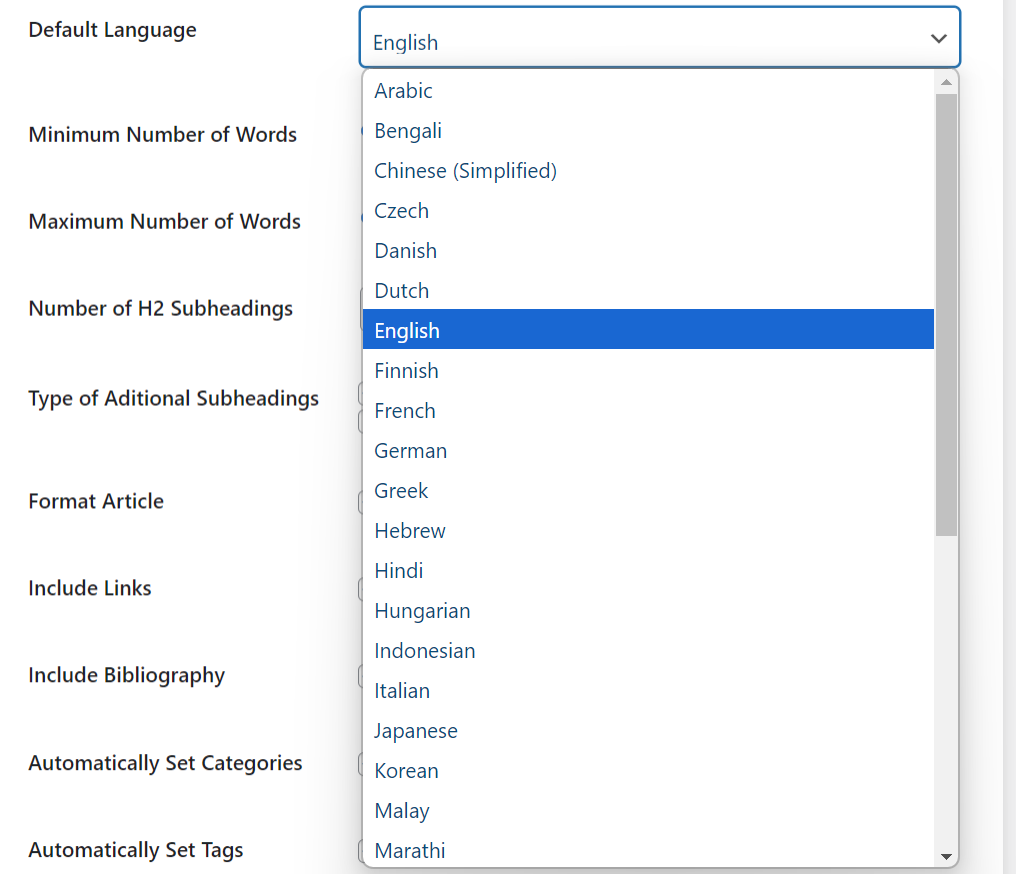This screenshot has height=874, width=1016.
Task: Choose Hindi from the list
Action: click(x=648, y=571)
